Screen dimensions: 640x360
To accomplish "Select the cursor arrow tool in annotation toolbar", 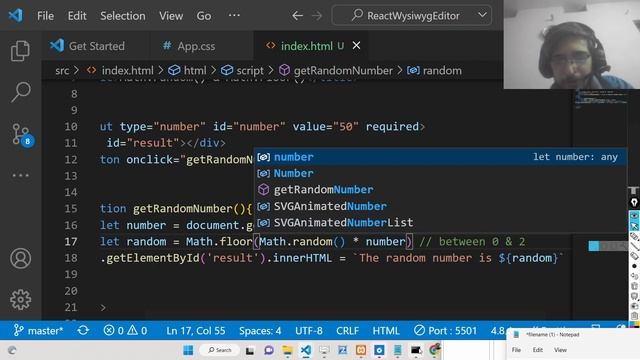I will tap(634, 226).
